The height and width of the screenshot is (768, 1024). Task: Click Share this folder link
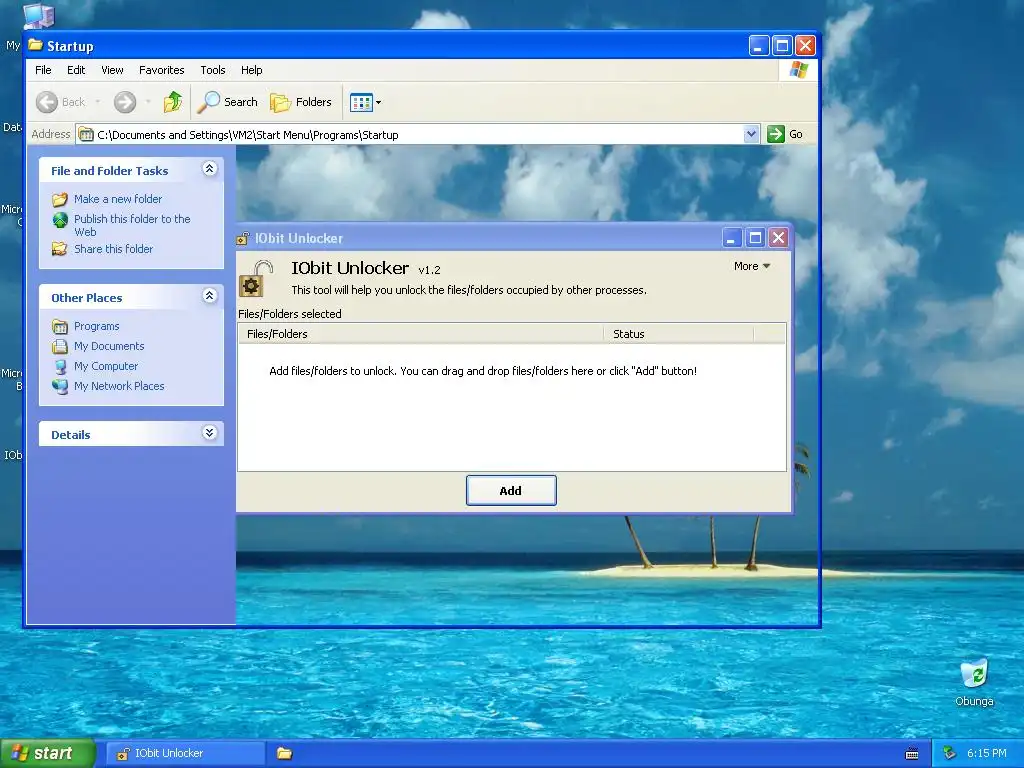113,249
